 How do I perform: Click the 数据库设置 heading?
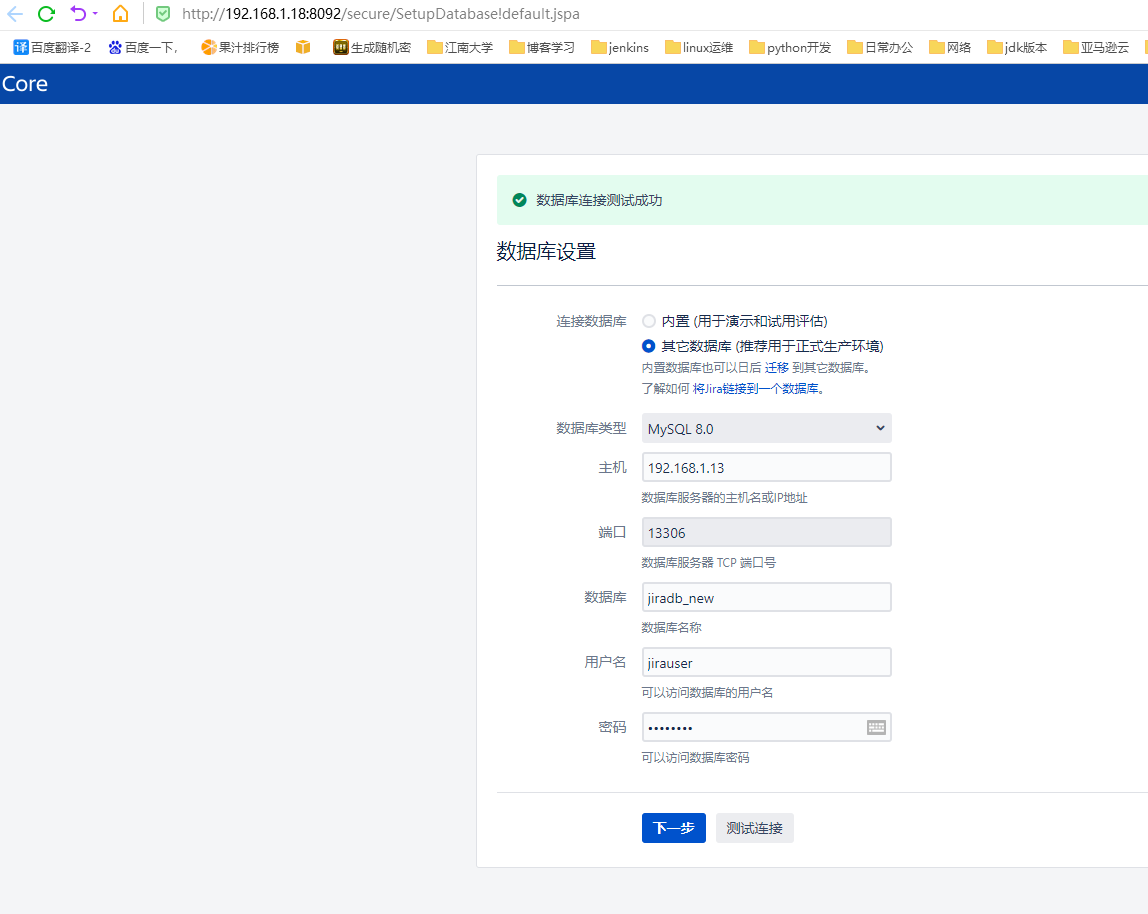tap(546, 252)
